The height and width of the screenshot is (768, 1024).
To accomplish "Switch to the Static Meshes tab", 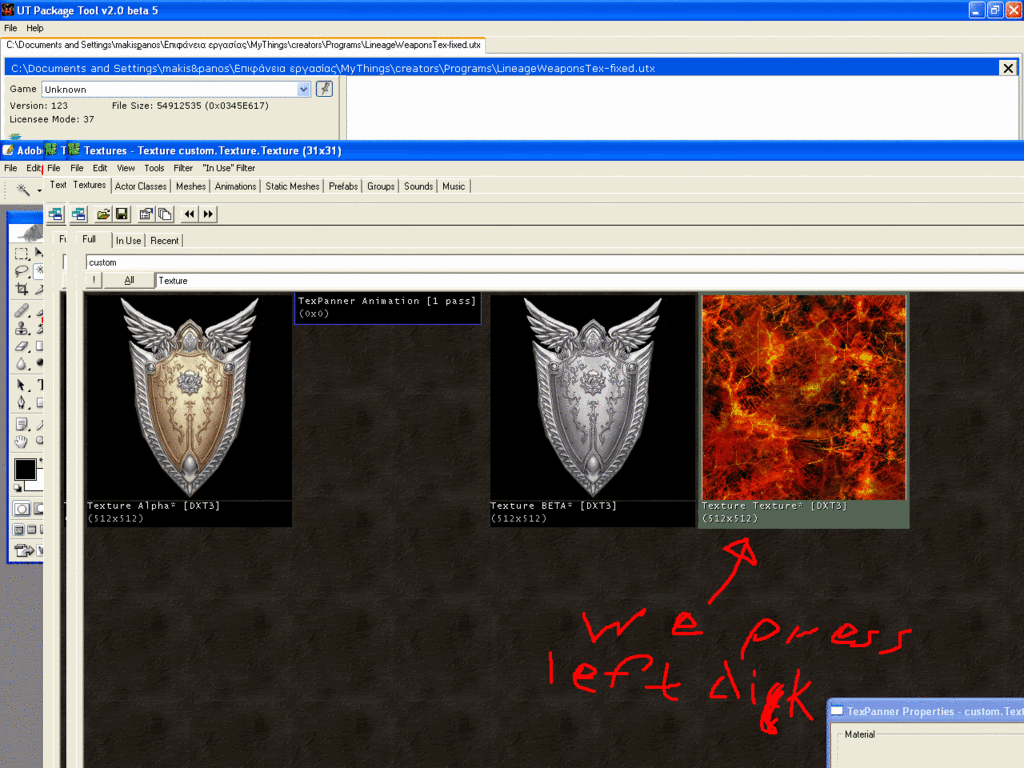I will [x=293, y=186].
